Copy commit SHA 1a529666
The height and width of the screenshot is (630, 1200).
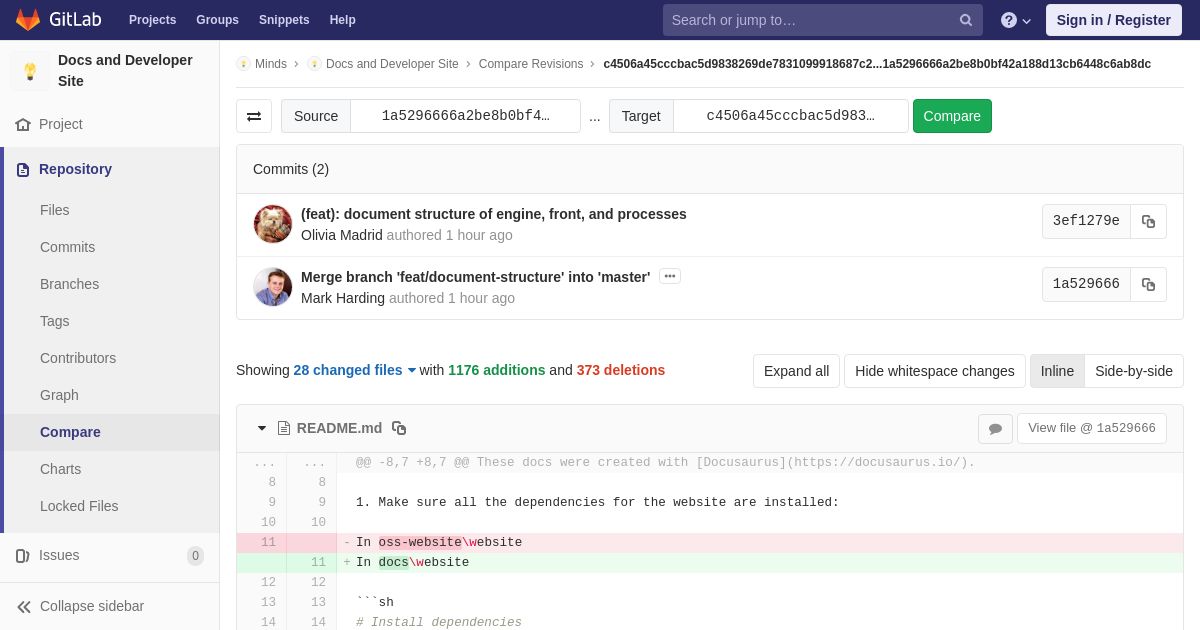(1148, 285)
